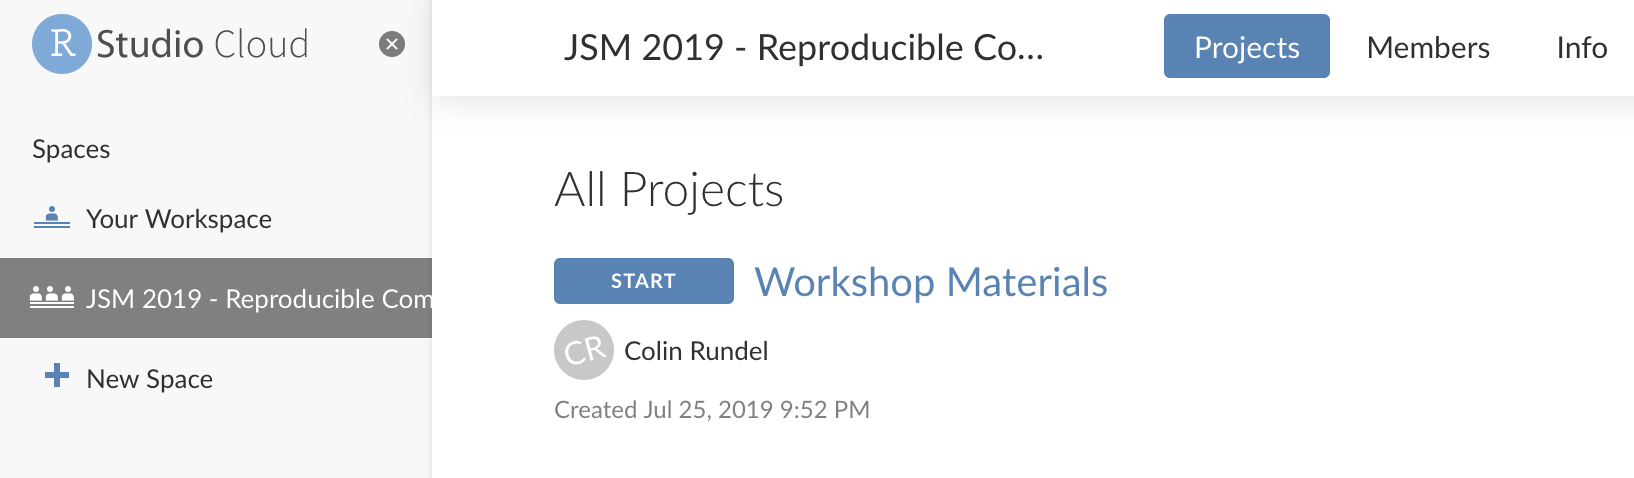
Task: Click the group icon beside JSM 2019 space
Action: [x=52, y=297]
